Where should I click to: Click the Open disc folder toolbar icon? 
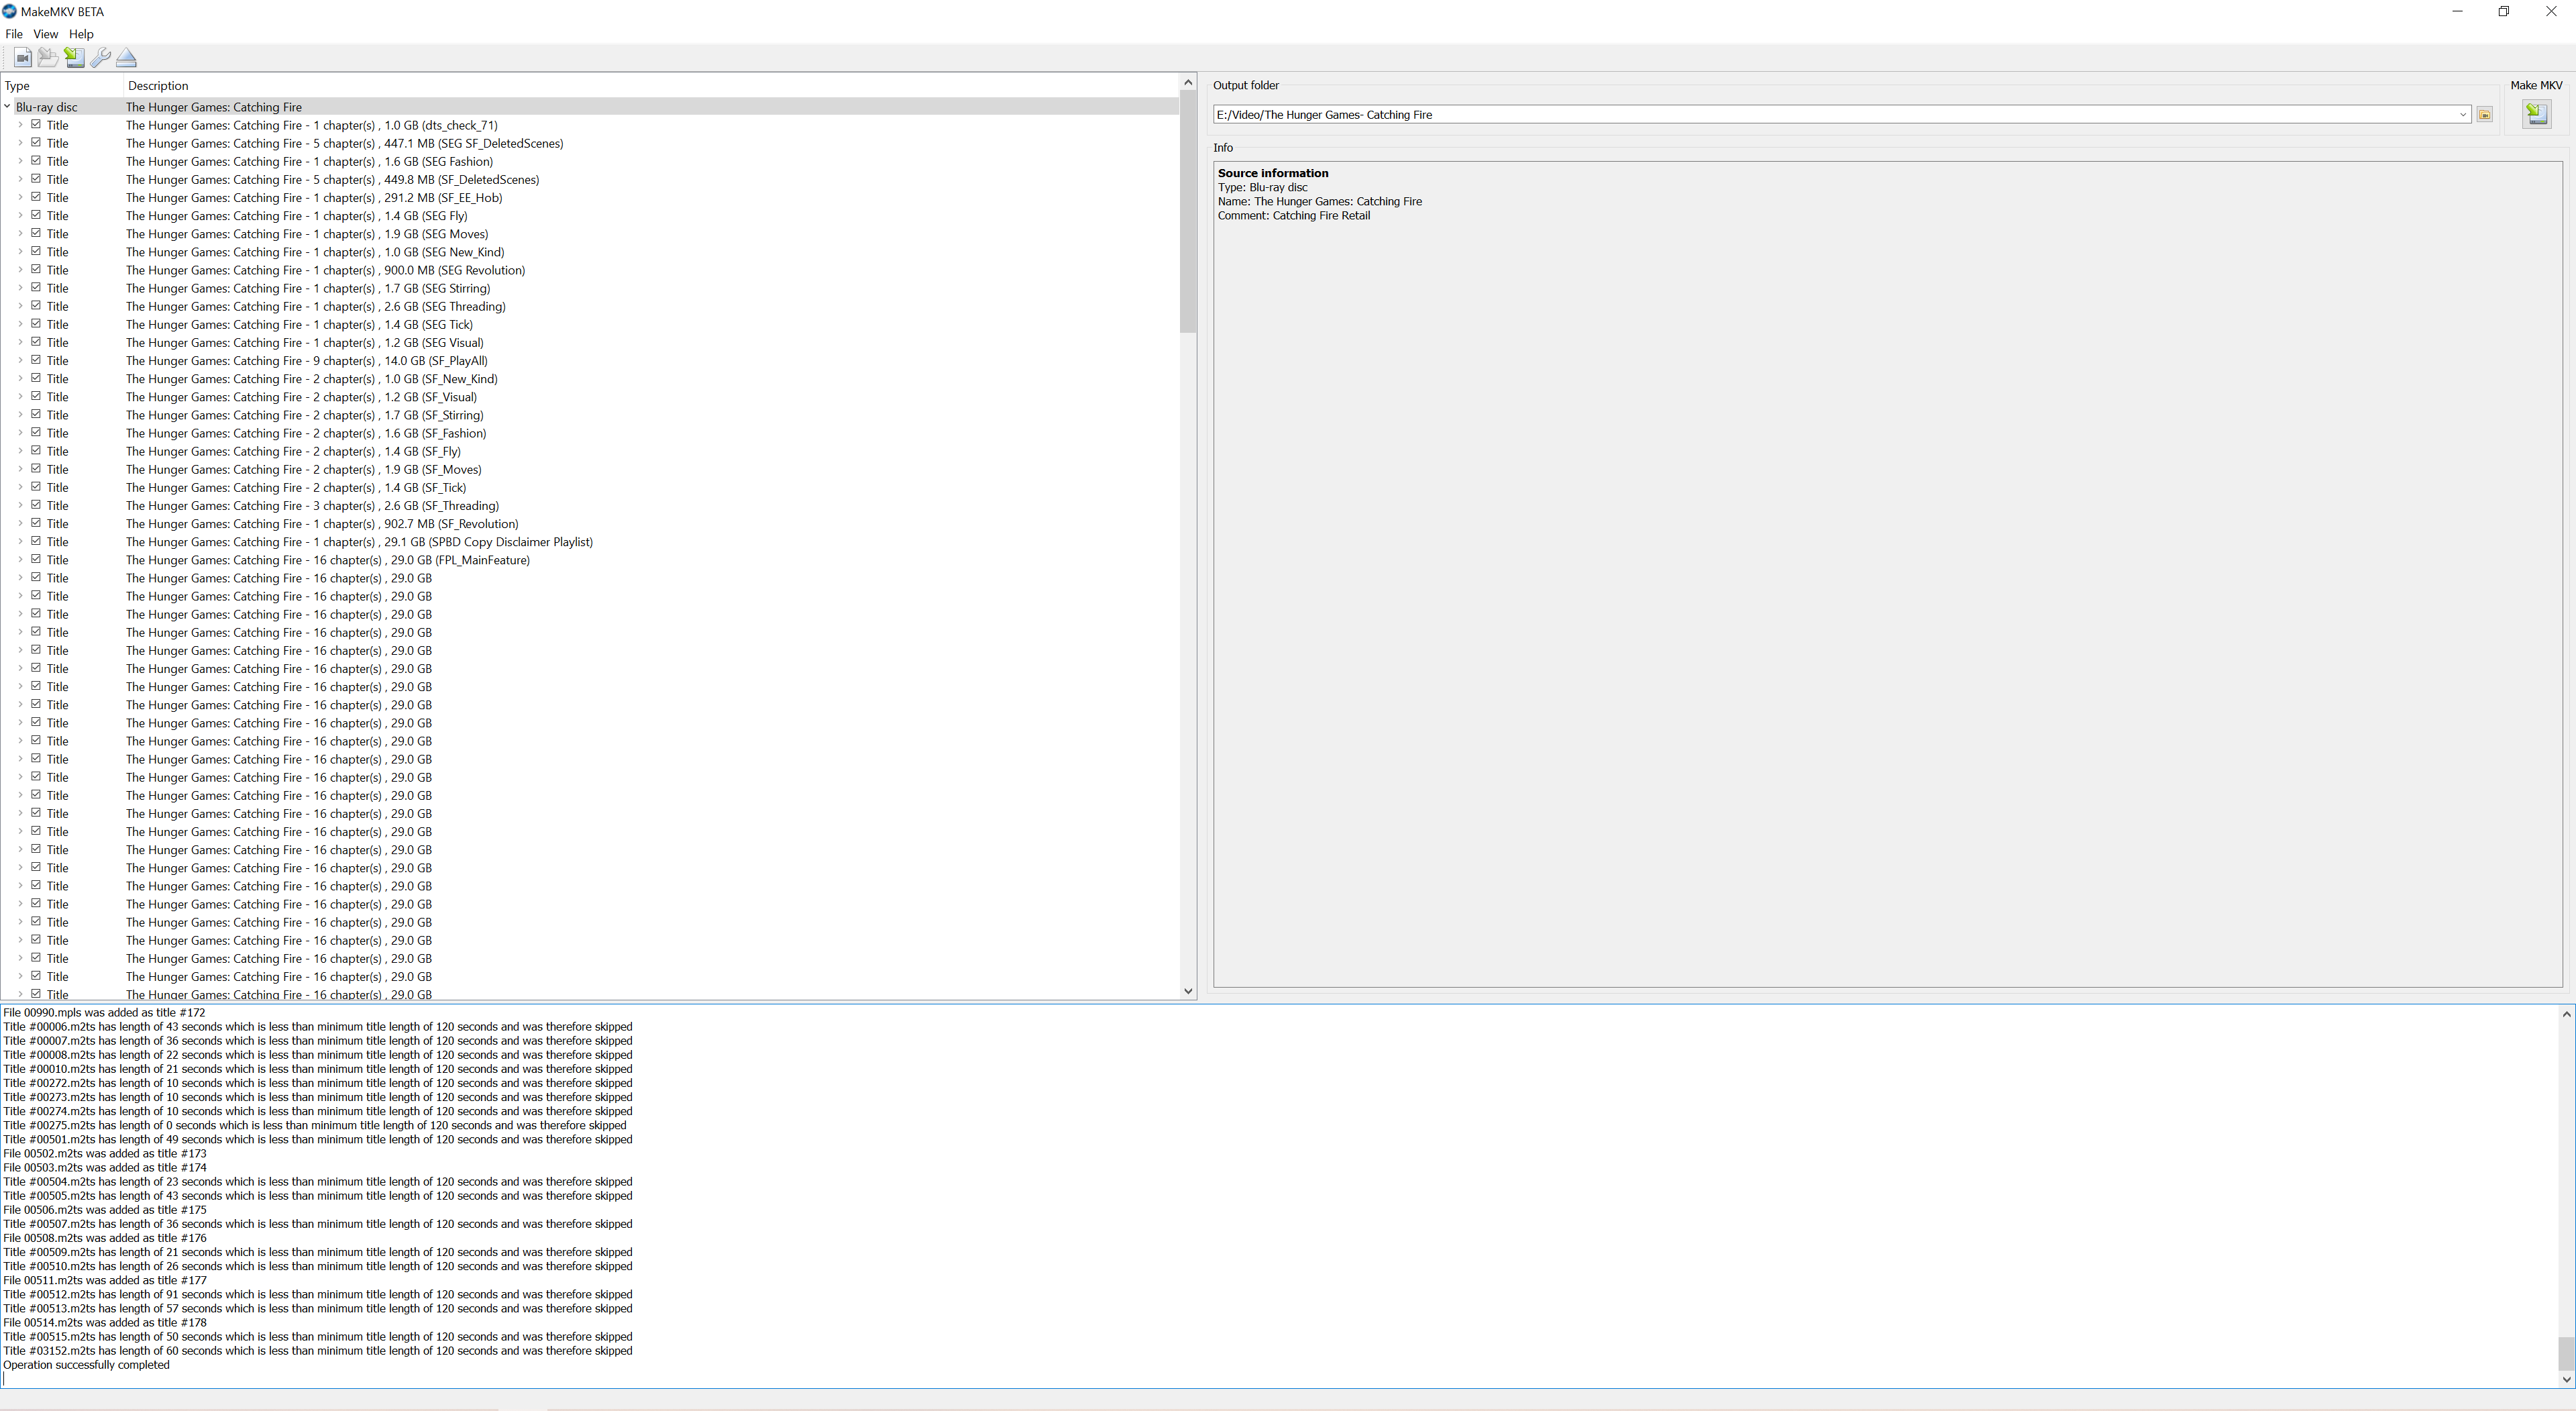48,58
